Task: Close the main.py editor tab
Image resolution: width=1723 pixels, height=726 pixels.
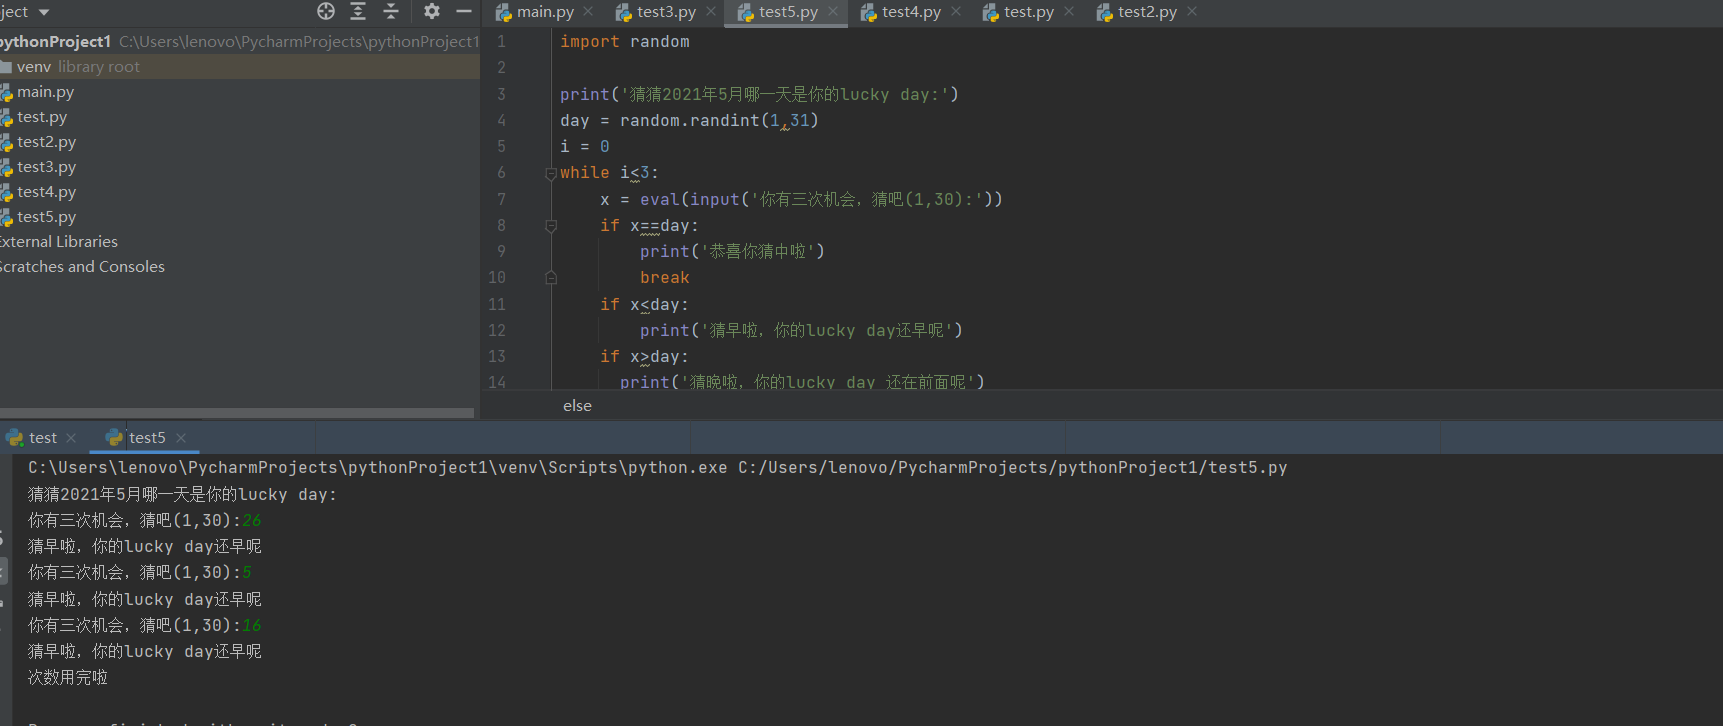Action: point(588,11)
